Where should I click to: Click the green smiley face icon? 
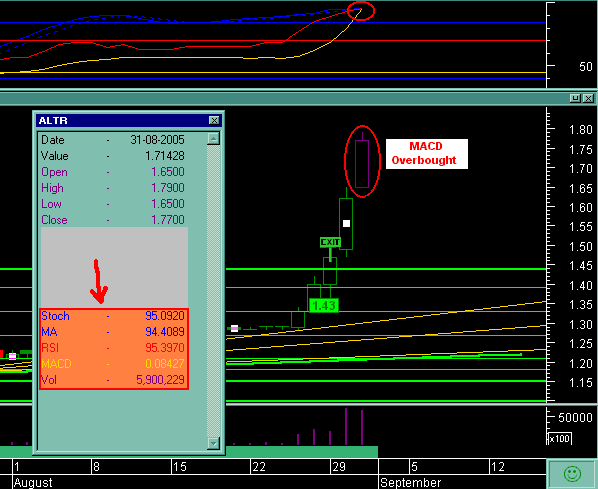click(x=572, y=474)
